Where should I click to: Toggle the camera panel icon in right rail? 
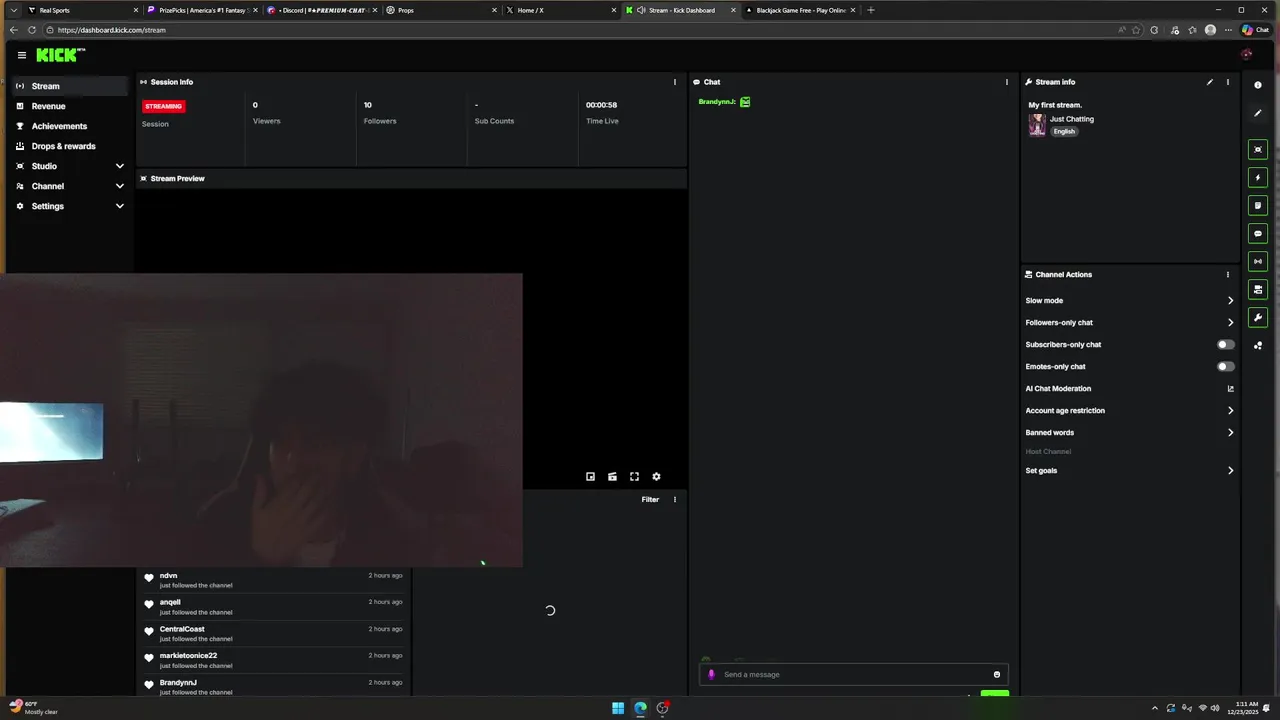click(x=1258, y=289)
